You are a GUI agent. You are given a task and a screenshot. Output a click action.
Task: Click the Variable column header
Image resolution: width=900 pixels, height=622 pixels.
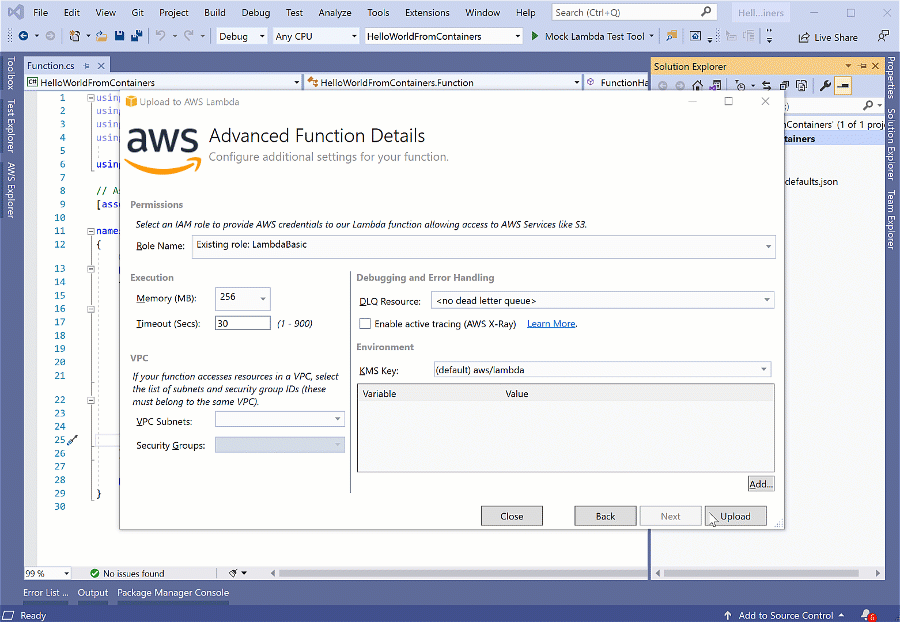point(379,394)
